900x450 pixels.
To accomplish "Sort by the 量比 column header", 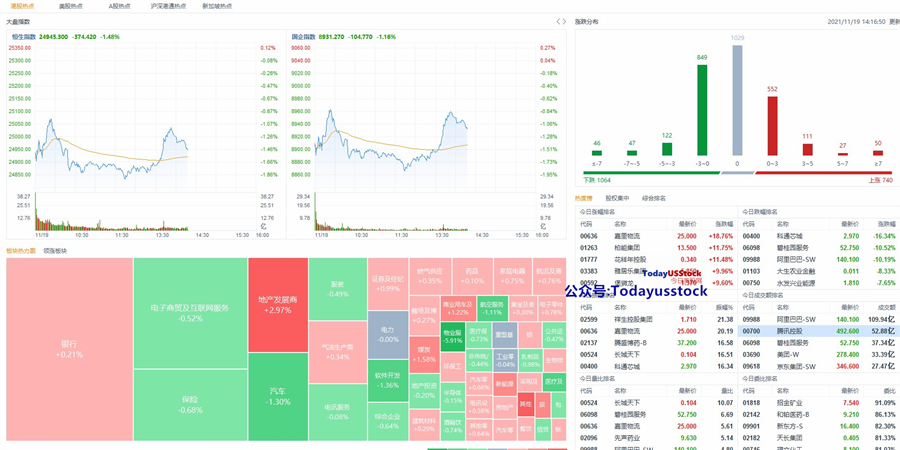I will [728, 390].
